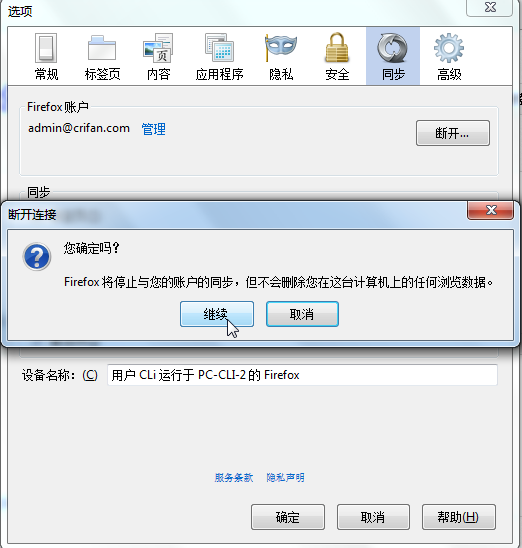Open the 管理 account manage link
The width and height of the screenshot is (522, 548).
point(153,129)
